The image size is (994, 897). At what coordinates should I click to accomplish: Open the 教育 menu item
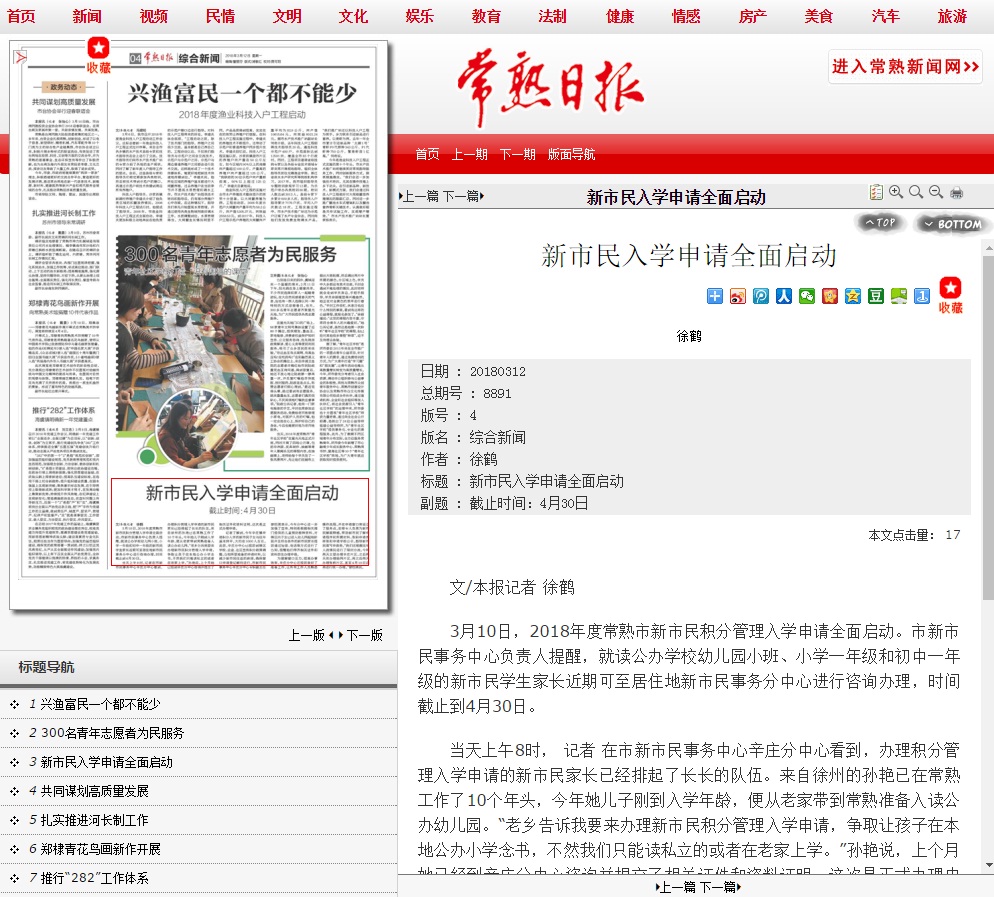coord(486,16)
